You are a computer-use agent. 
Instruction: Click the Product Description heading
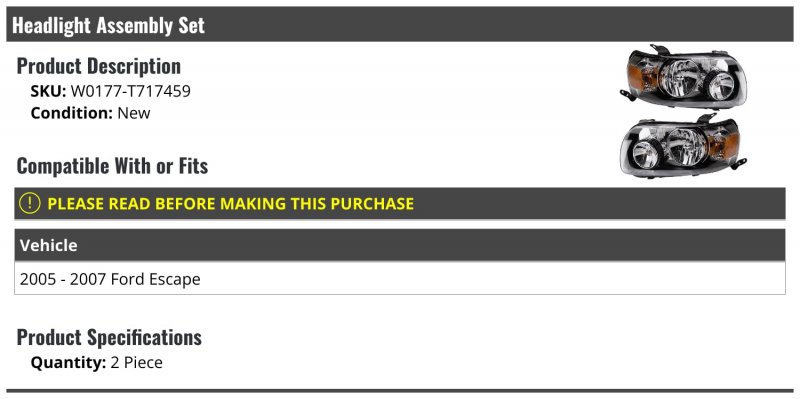tap(98, 66)
